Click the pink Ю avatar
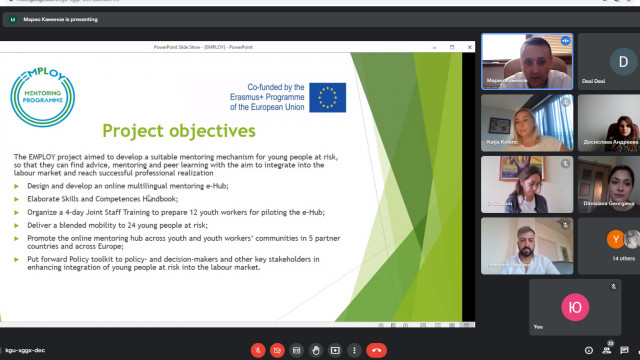This screenshot has width=640, height=360. click(x=575, y=307)
